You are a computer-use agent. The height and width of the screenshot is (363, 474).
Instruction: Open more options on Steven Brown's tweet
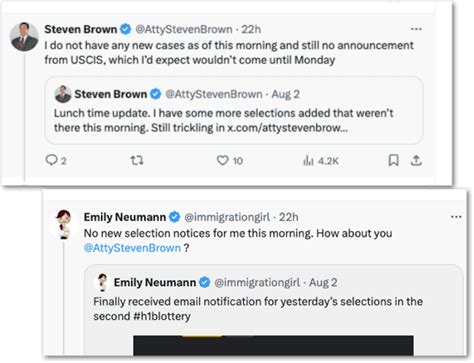(x=416, y=29)
